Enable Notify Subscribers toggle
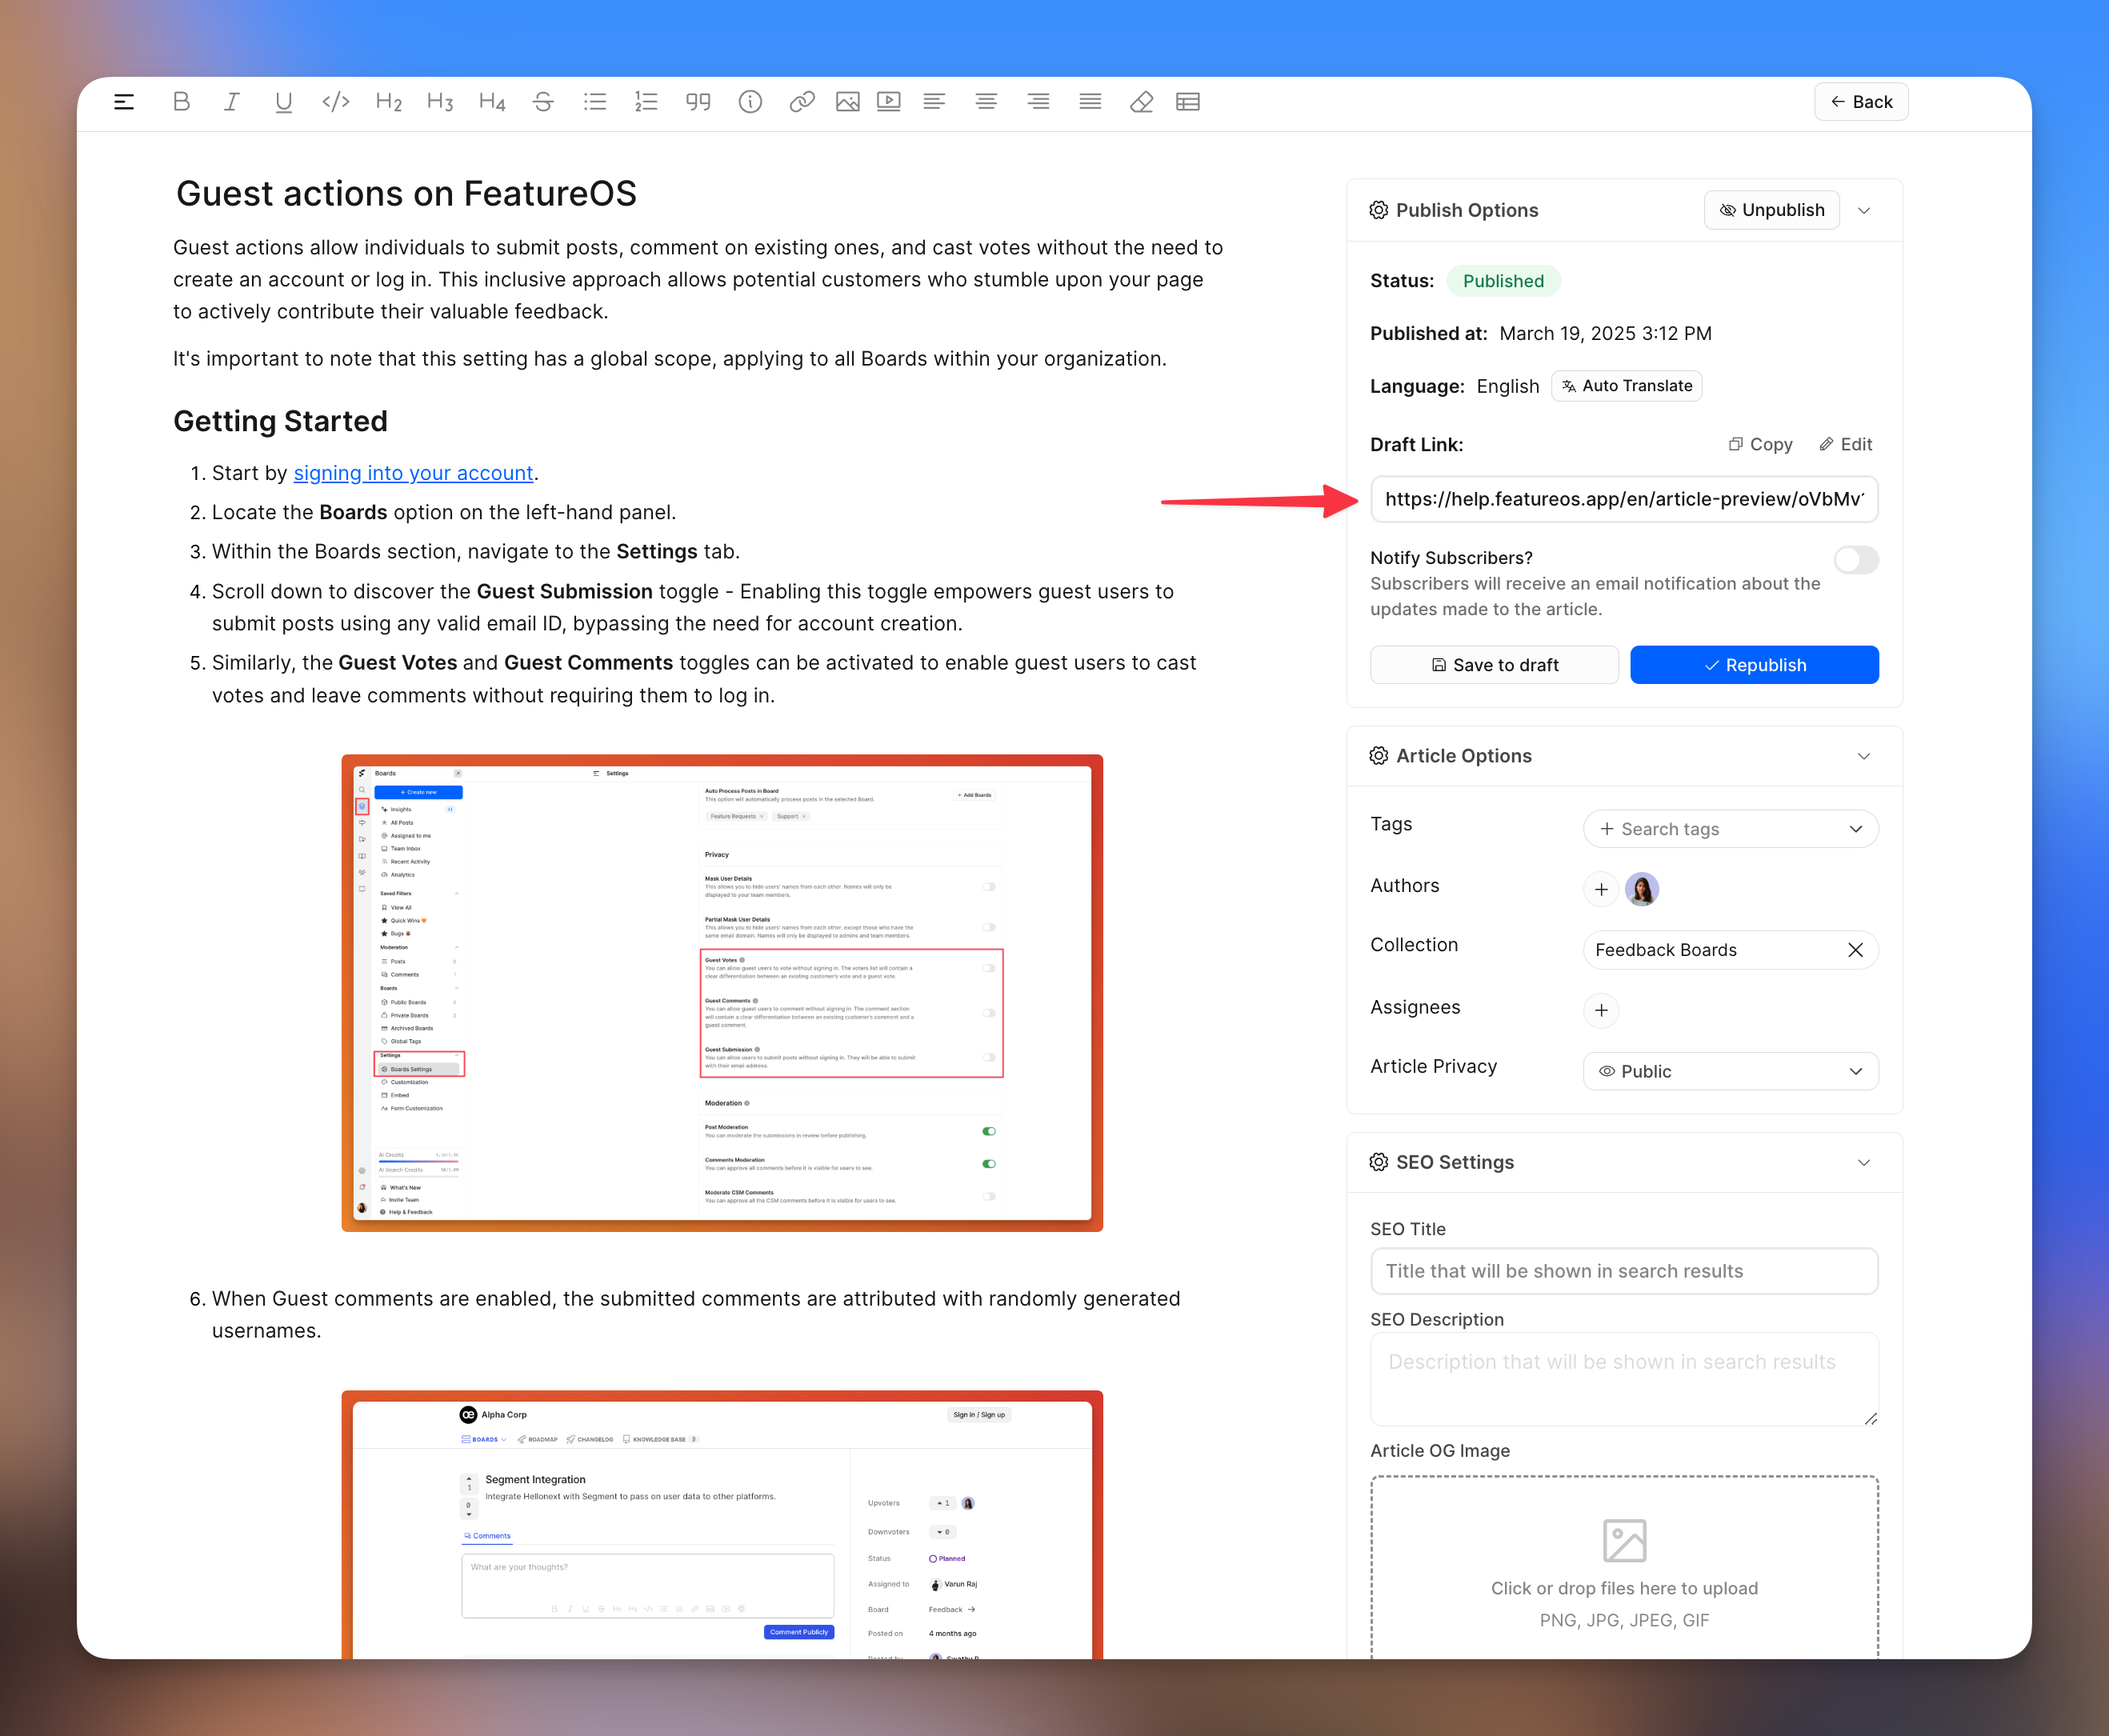The image size is (2109, 1736). 1856,560
